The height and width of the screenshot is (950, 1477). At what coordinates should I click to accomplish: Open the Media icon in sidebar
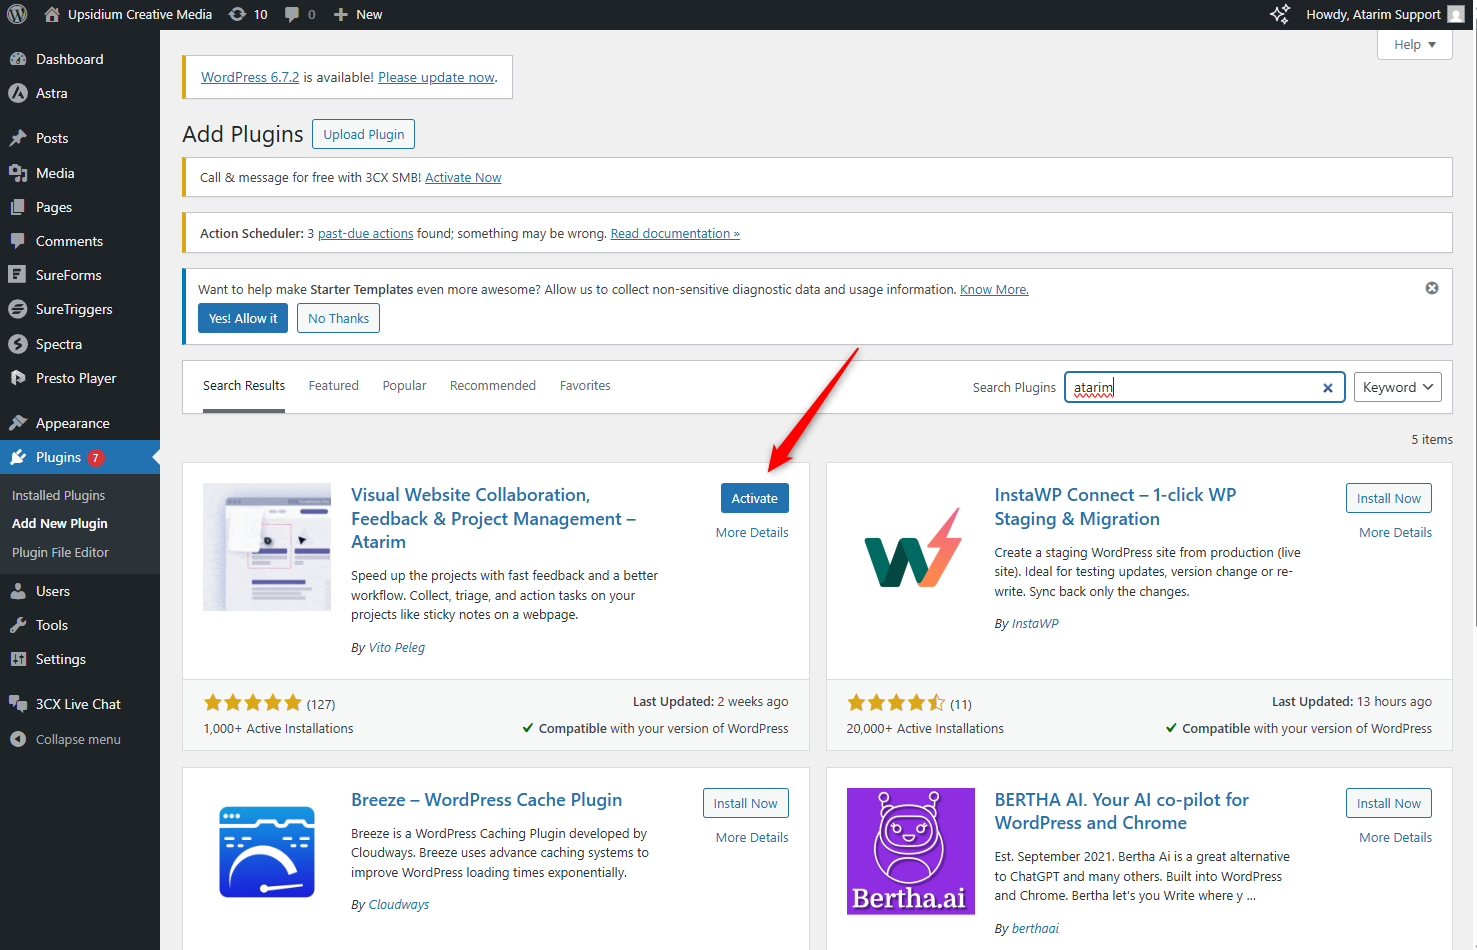click(x=18, y=173)
